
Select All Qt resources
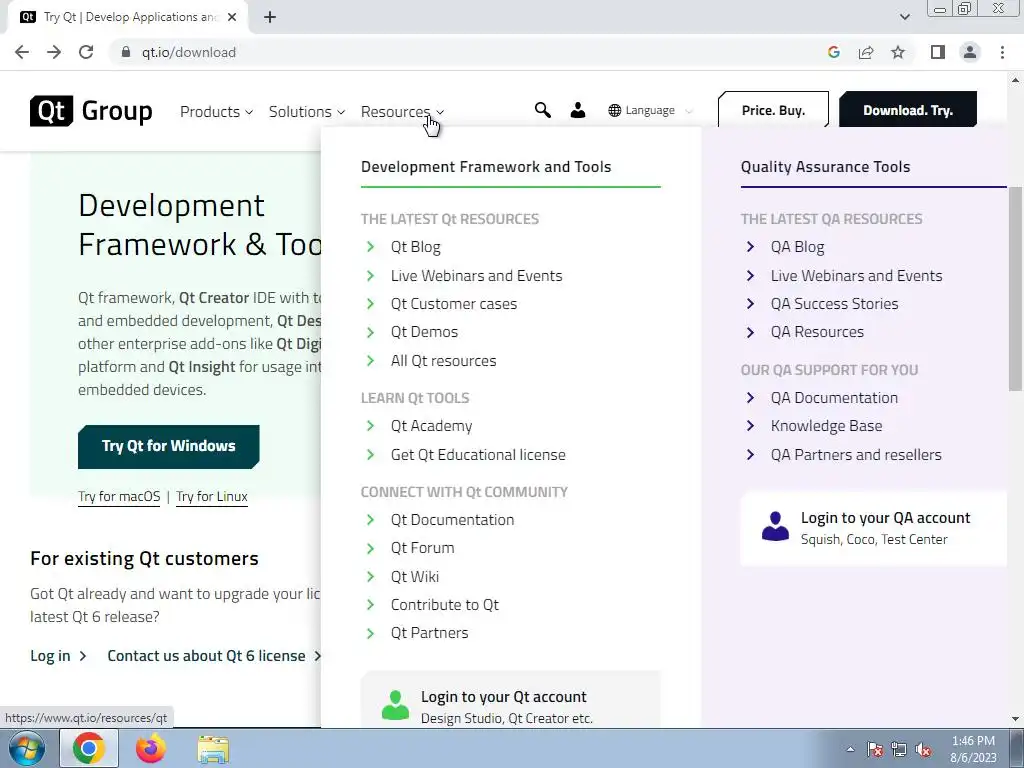click(443, 360)
